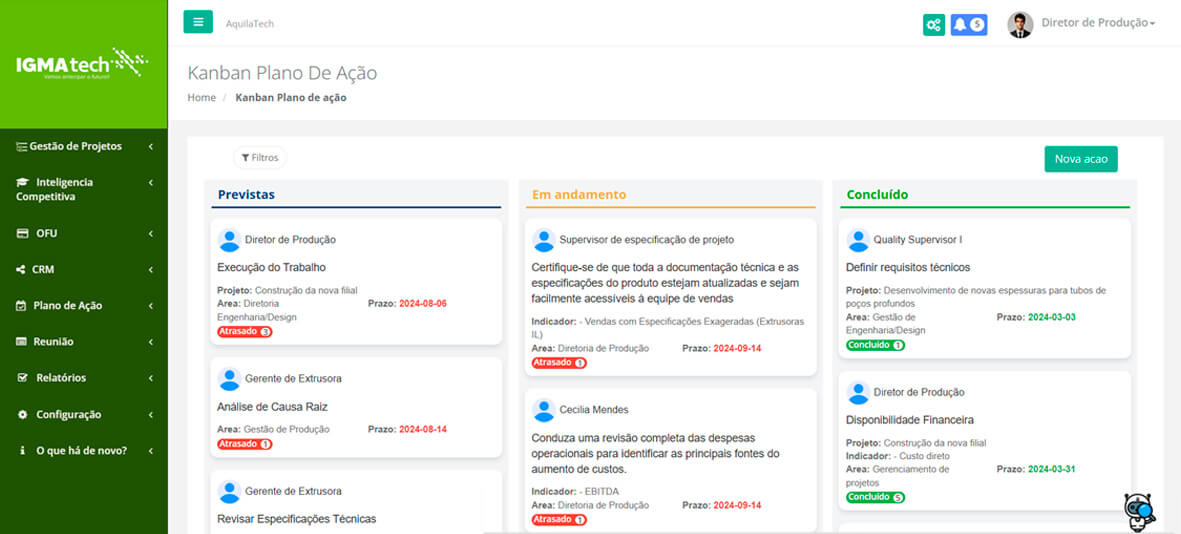Click the info icon beside O que há de novo

coord(21,450)
